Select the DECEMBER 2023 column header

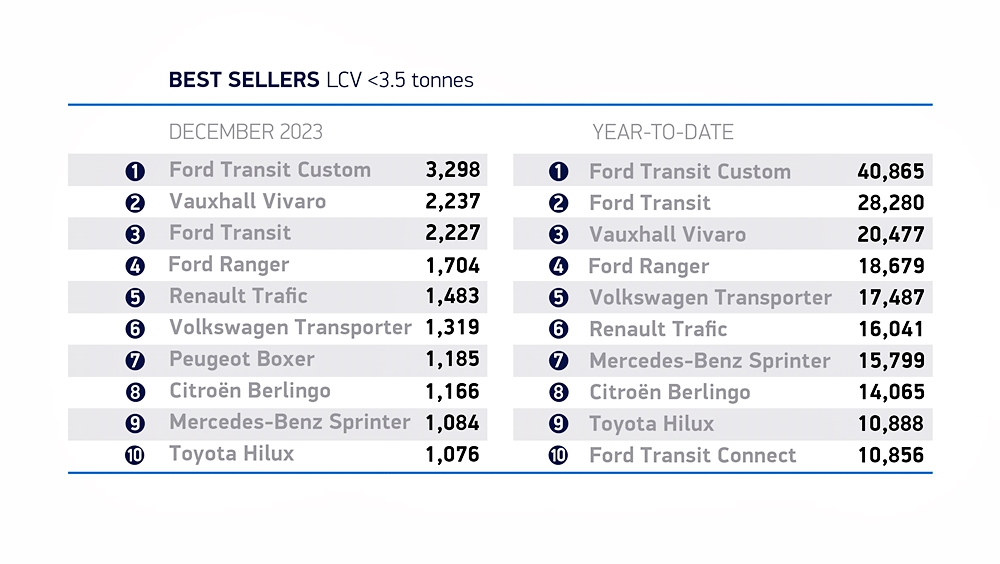click(246, 132)
